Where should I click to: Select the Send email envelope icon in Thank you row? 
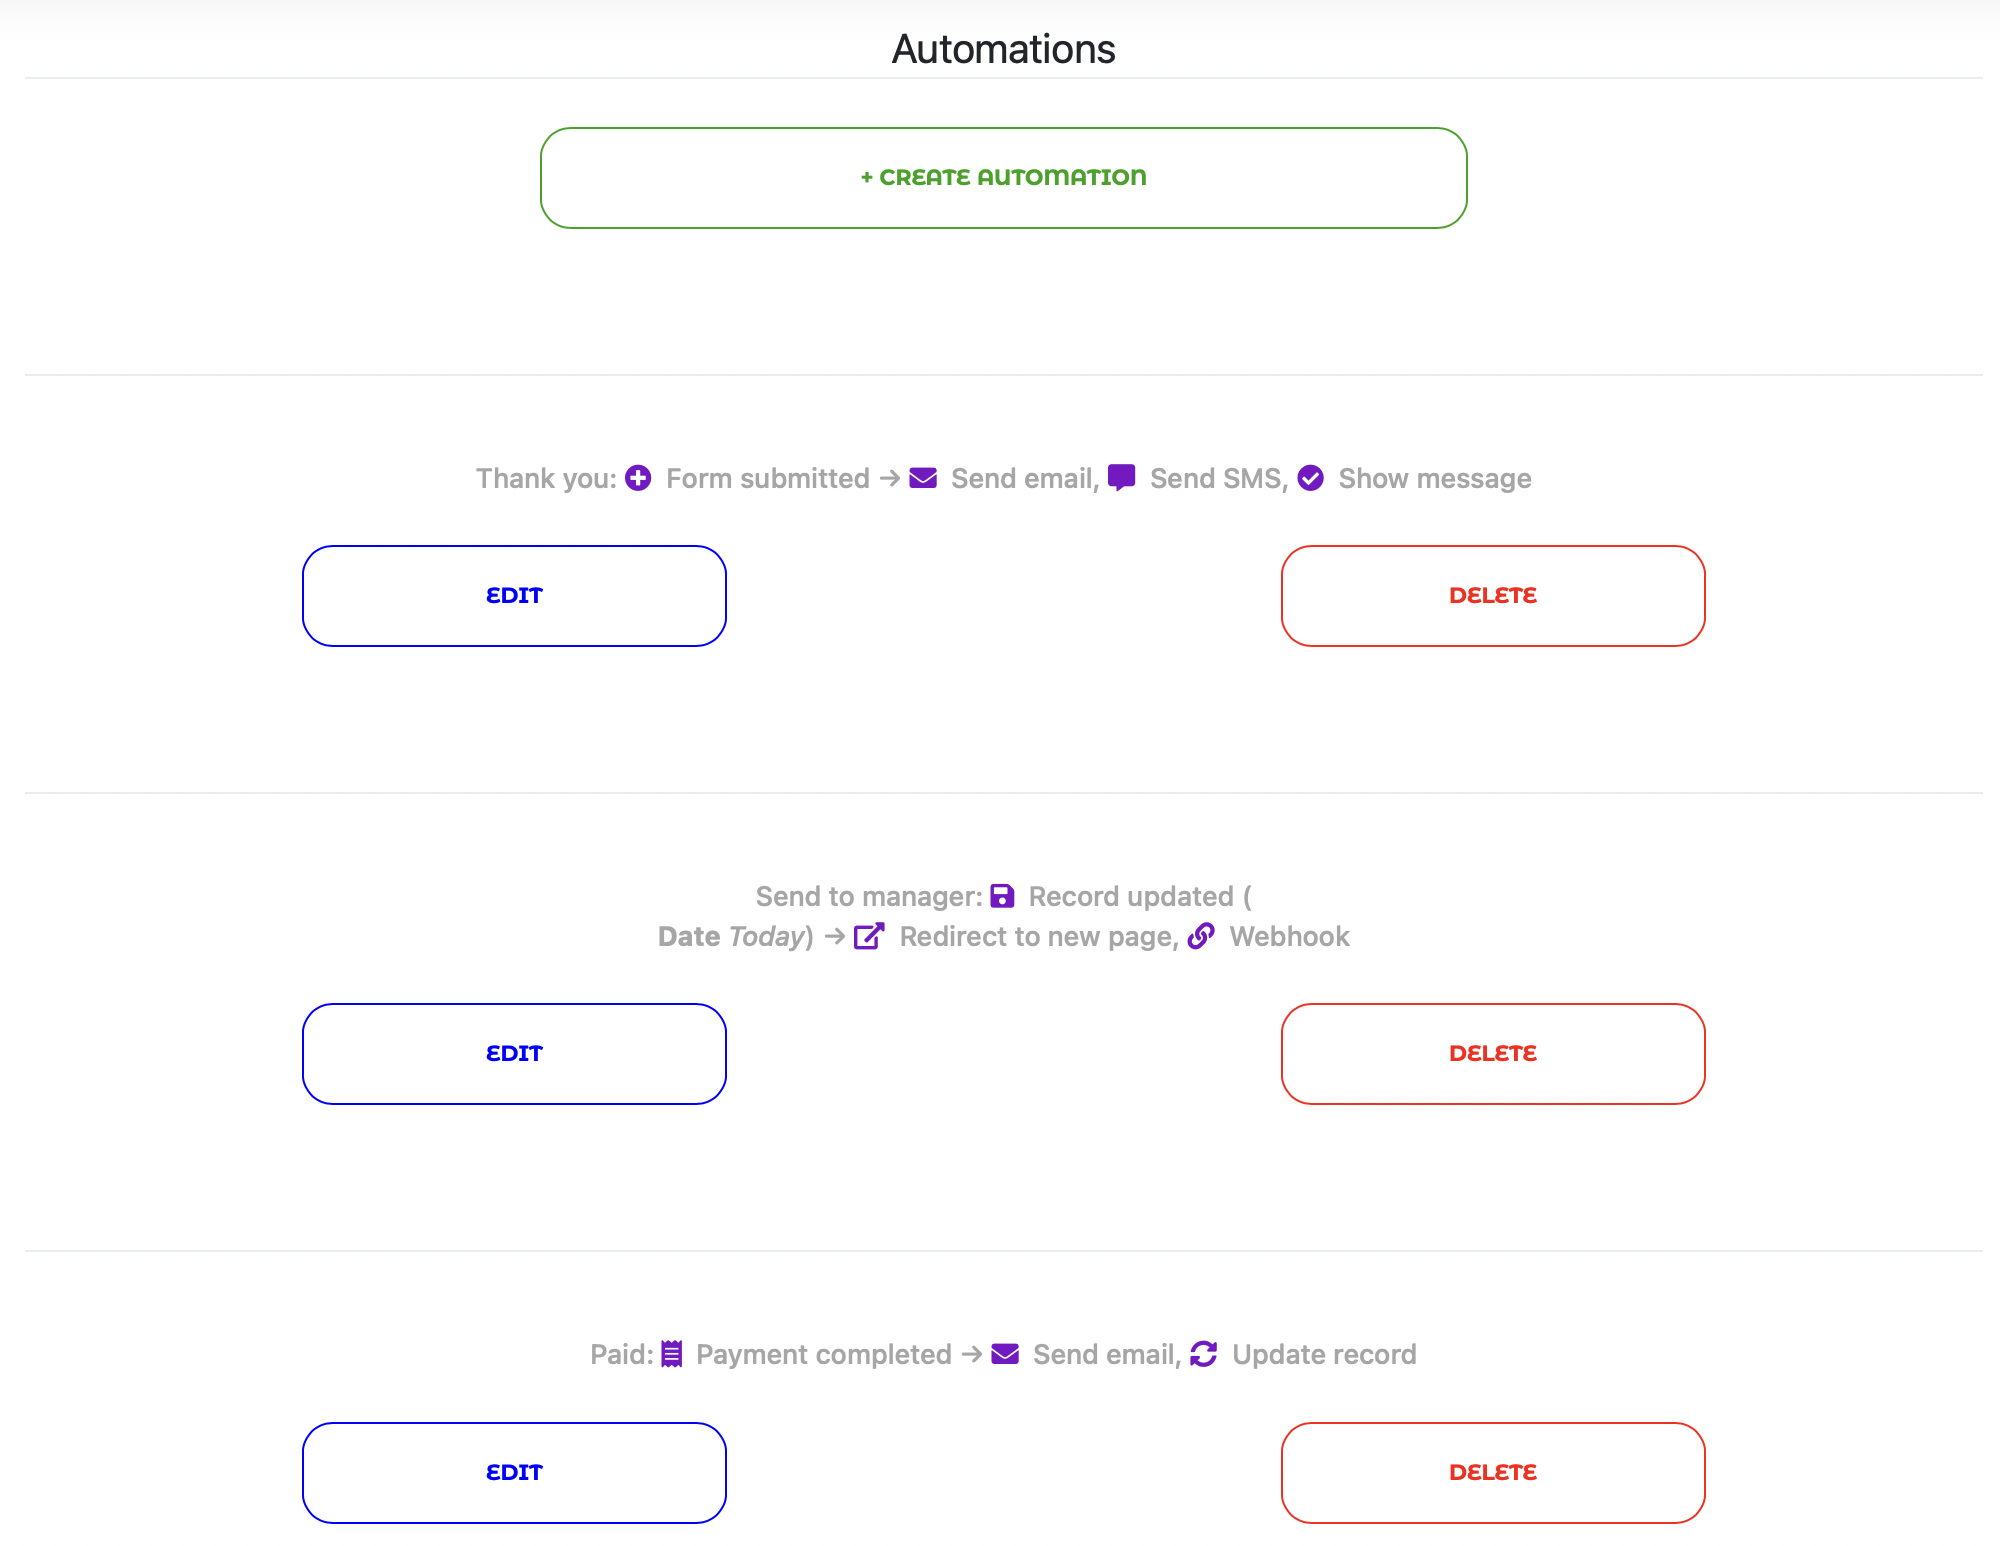[922, 478]
